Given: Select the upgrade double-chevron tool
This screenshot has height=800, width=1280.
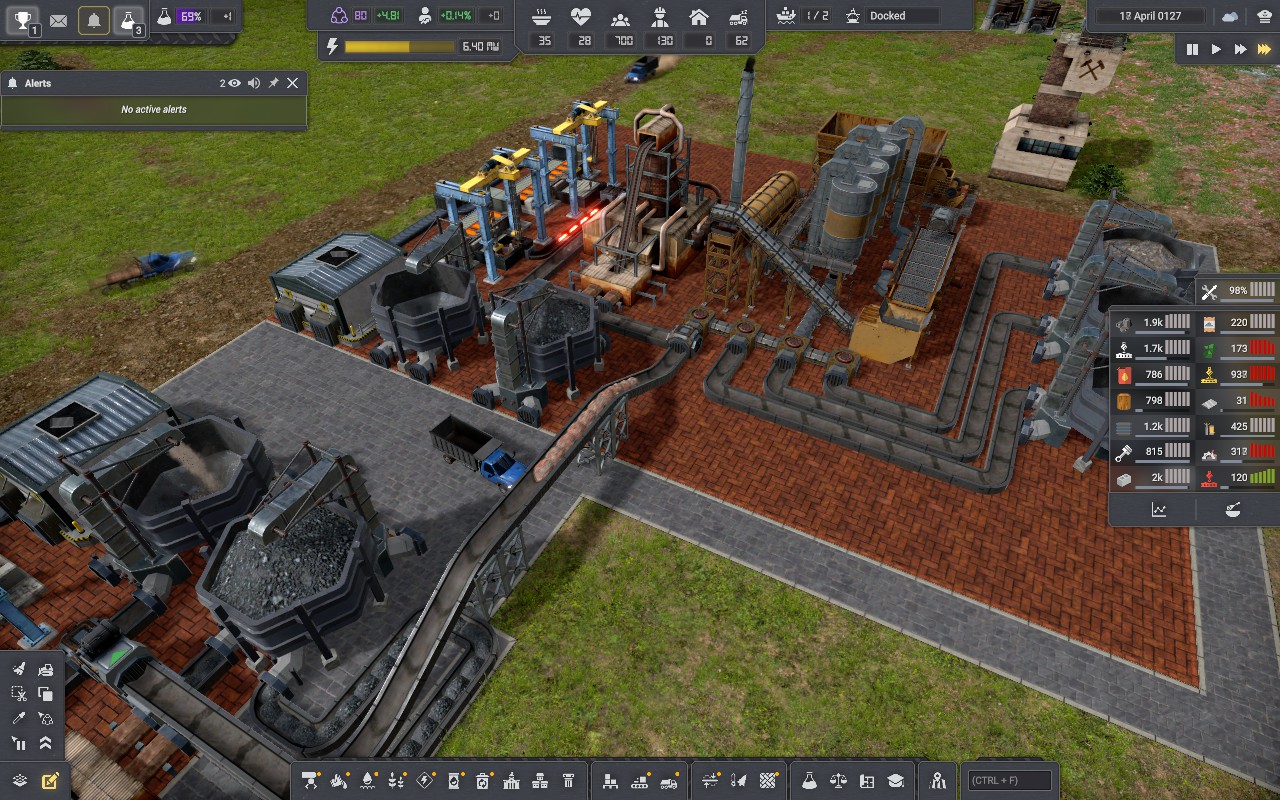Looking at the screenshot, I should (x=45, y=743).
